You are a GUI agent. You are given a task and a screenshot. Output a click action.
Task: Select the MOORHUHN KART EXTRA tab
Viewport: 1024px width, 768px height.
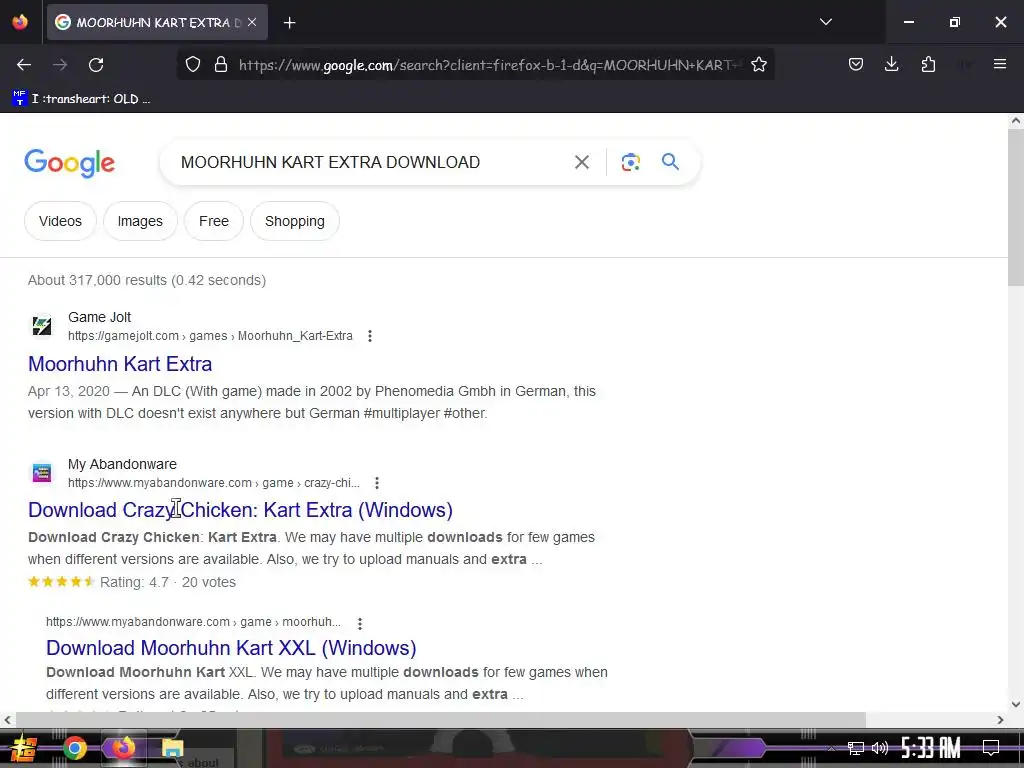[157, 22]
